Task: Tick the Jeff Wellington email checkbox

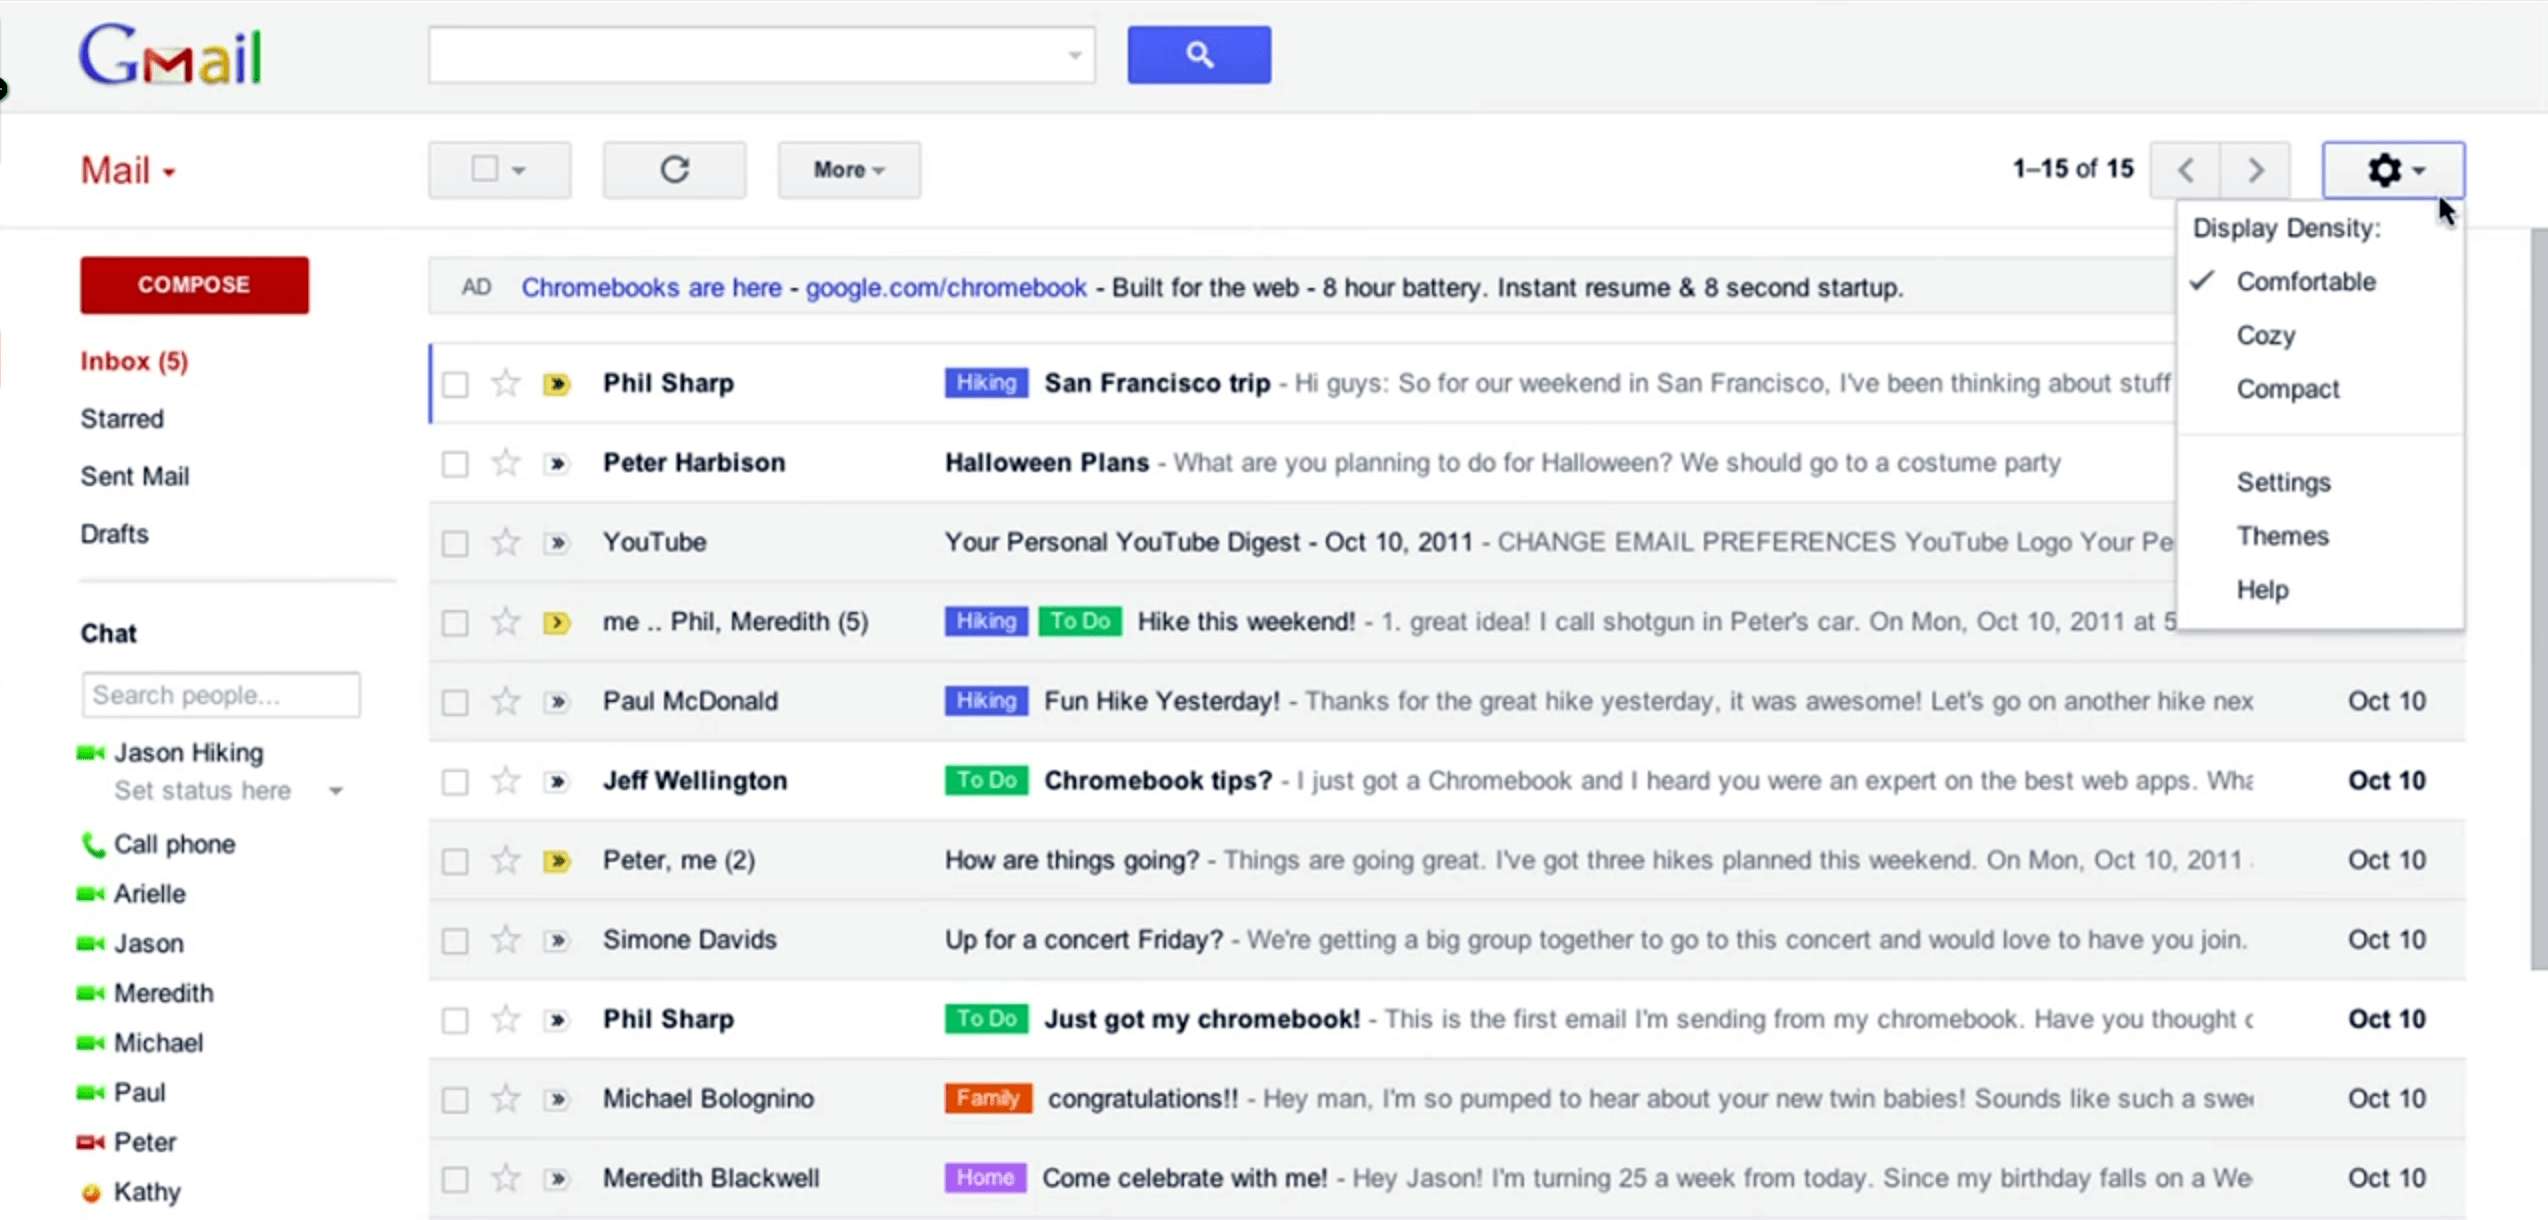Action: pos(455,782)
